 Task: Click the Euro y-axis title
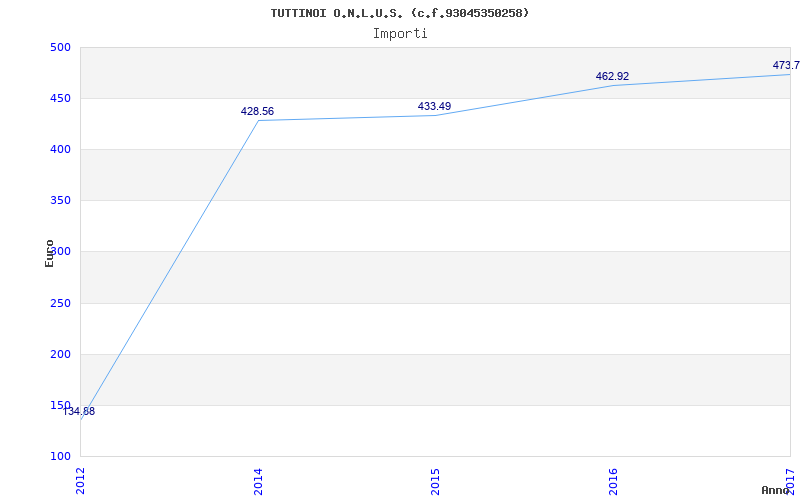[50, 252]
